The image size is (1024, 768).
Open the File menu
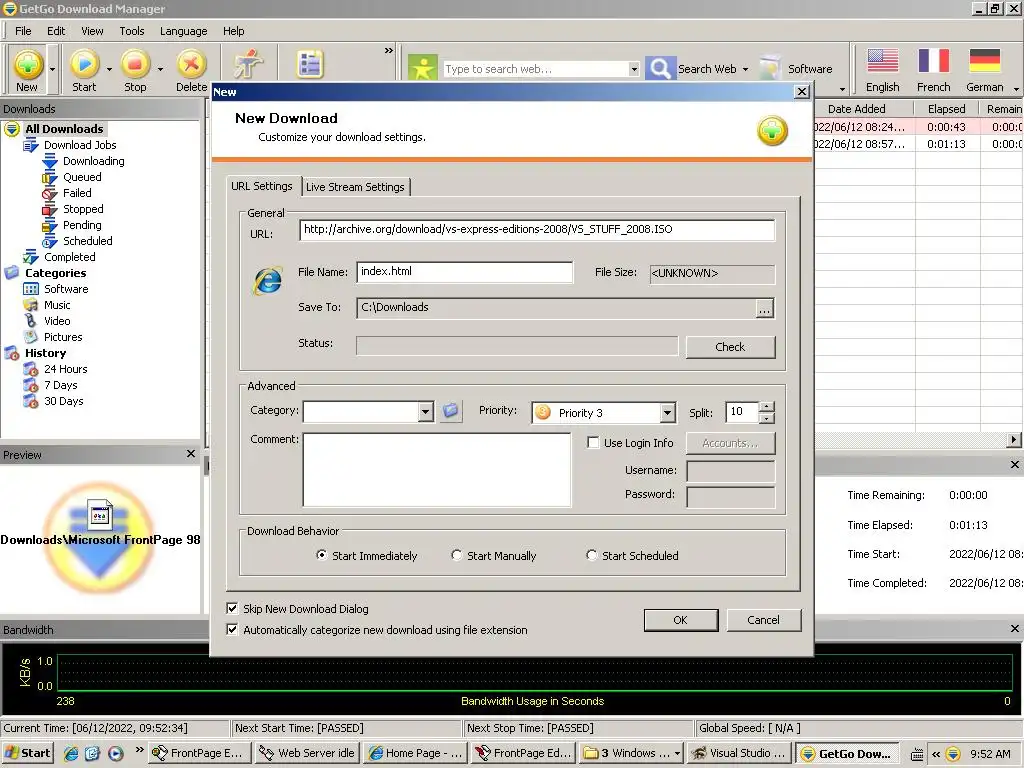pyautogui.click(x=23, y=31)
